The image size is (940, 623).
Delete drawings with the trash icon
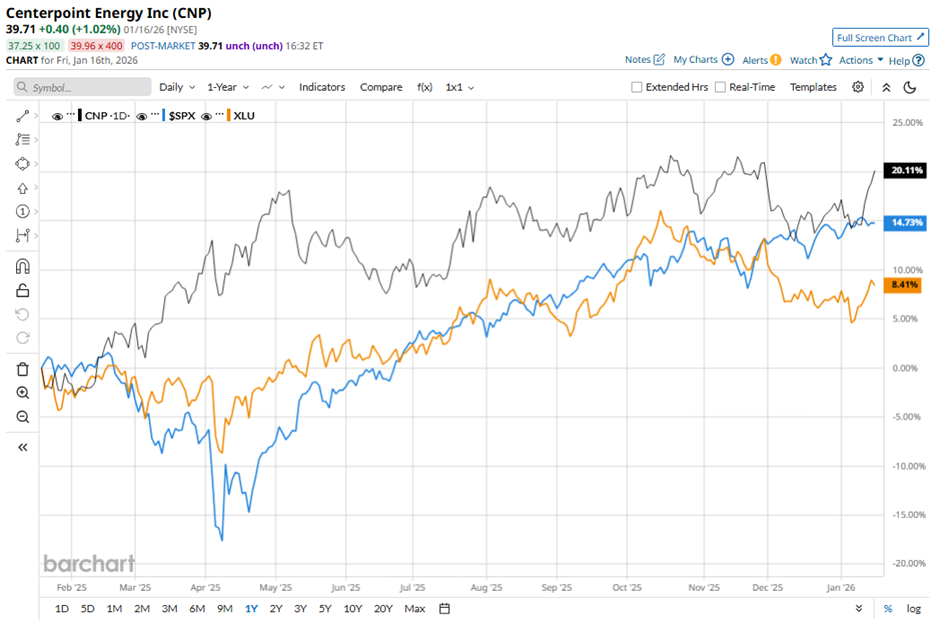click(22, 369)
